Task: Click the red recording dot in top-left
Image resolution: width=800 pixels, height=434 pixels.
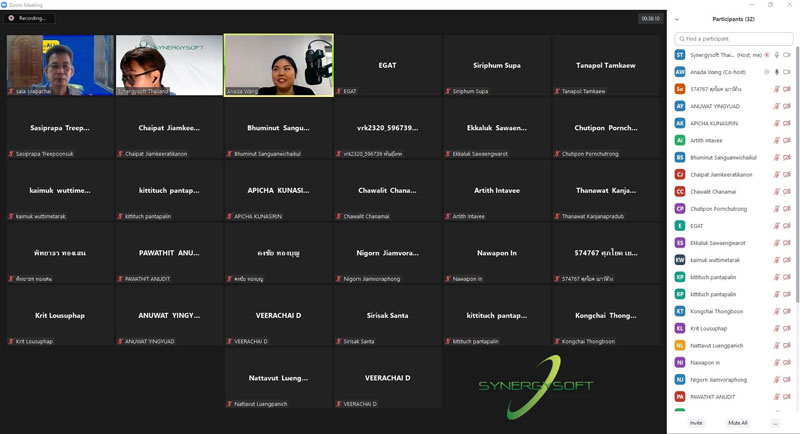Action: point(12,18)
